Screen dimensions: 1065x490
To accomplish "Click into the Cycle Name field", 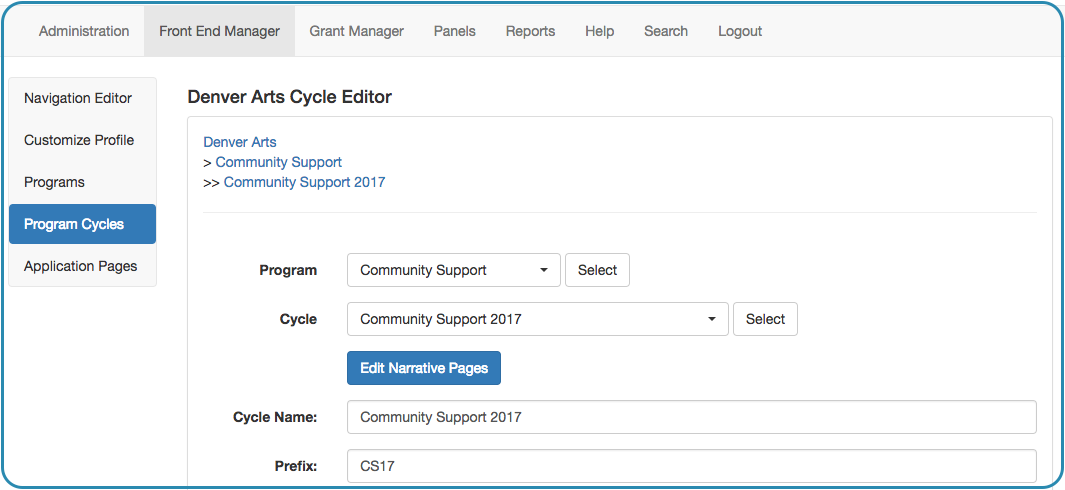I will tap(691, 417).
